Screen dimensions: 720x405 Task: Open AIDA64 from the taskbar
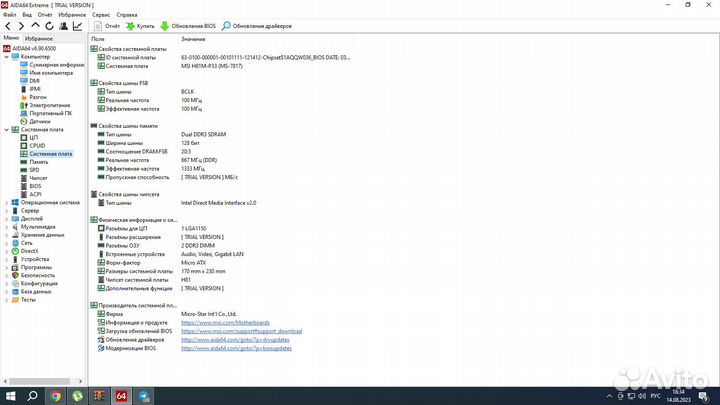click(x=121, y=396)
